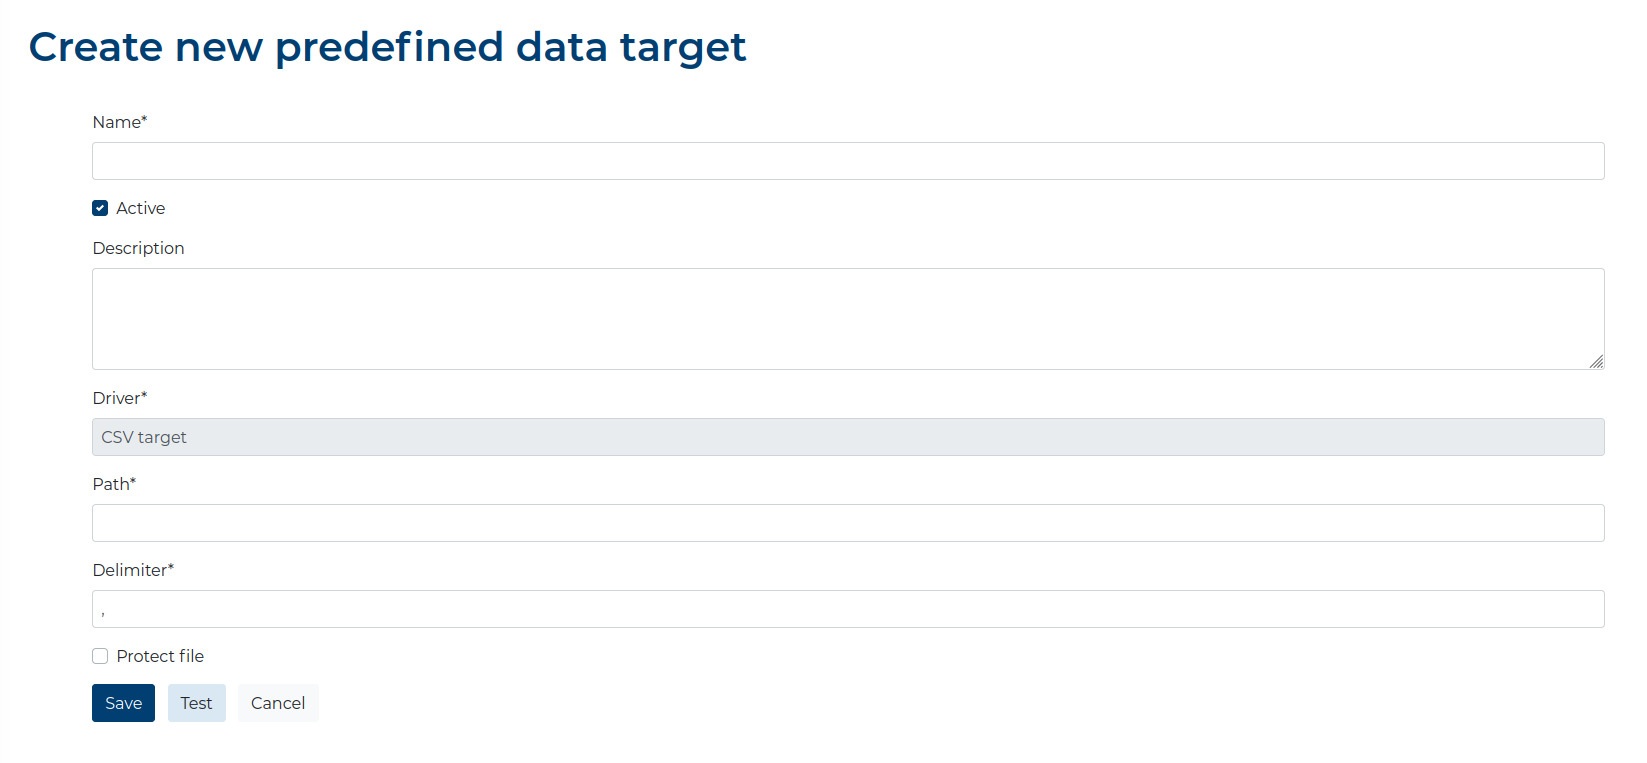Open the Driver CSV target field

click(x=848, y=437)
